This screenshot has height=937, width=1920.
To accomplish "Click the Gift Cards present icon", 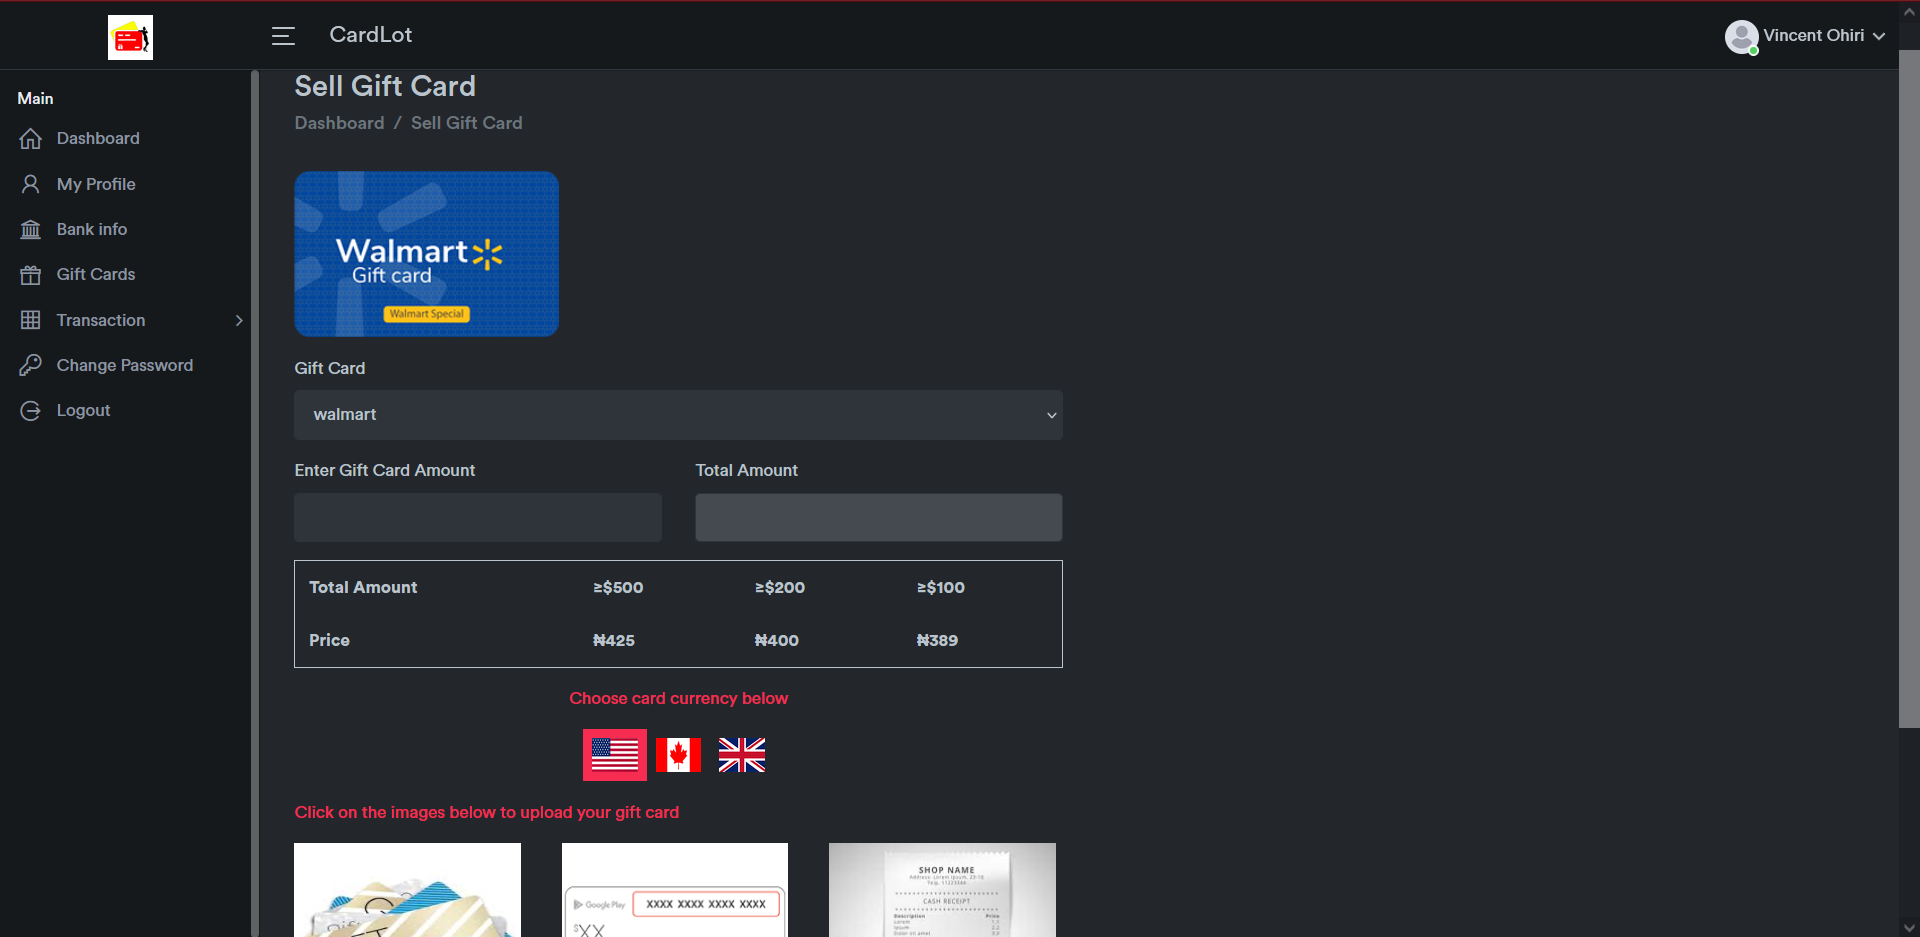I will (31, 275).
